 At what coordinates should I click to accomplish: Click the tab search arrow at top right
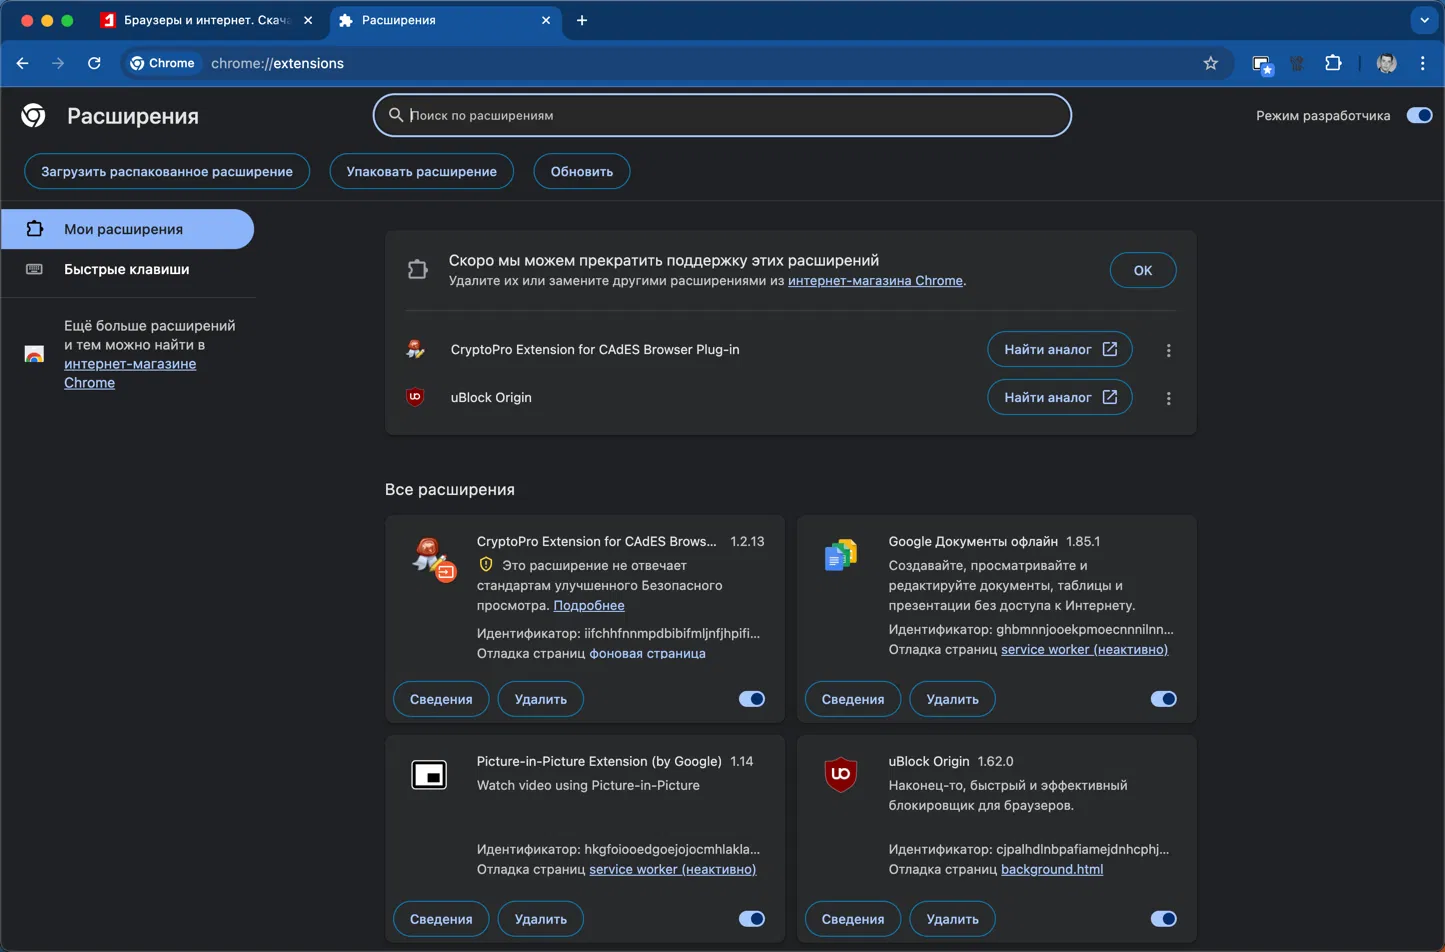[x=1425, y=20]
